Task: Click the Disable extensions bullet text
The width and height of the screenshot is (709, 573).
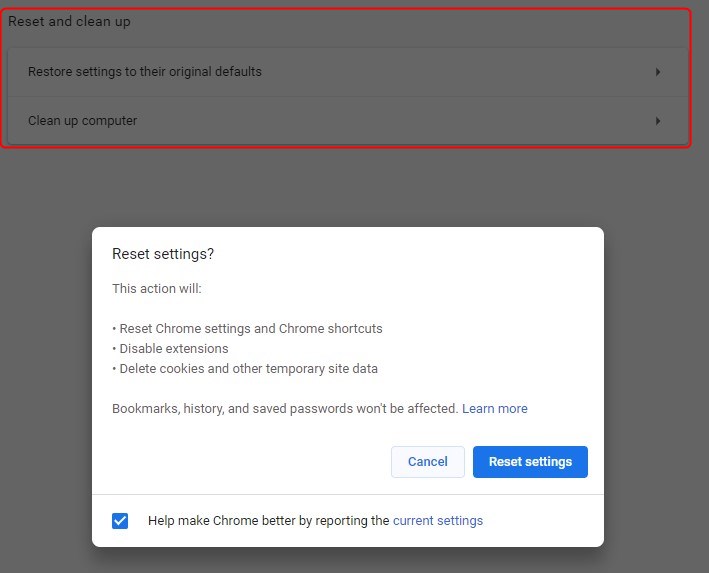Action: click(x=174, y=349)
